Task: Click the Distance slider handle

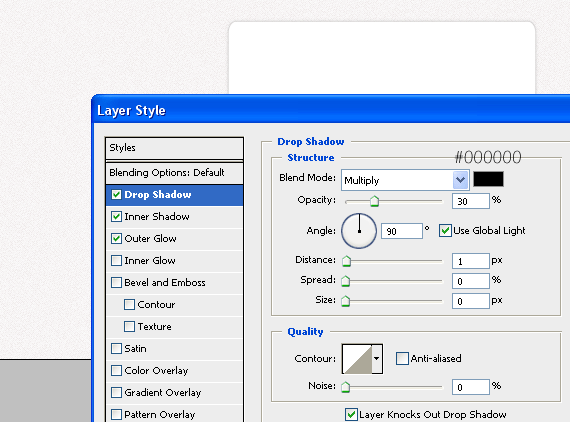Action: point(346,261)
